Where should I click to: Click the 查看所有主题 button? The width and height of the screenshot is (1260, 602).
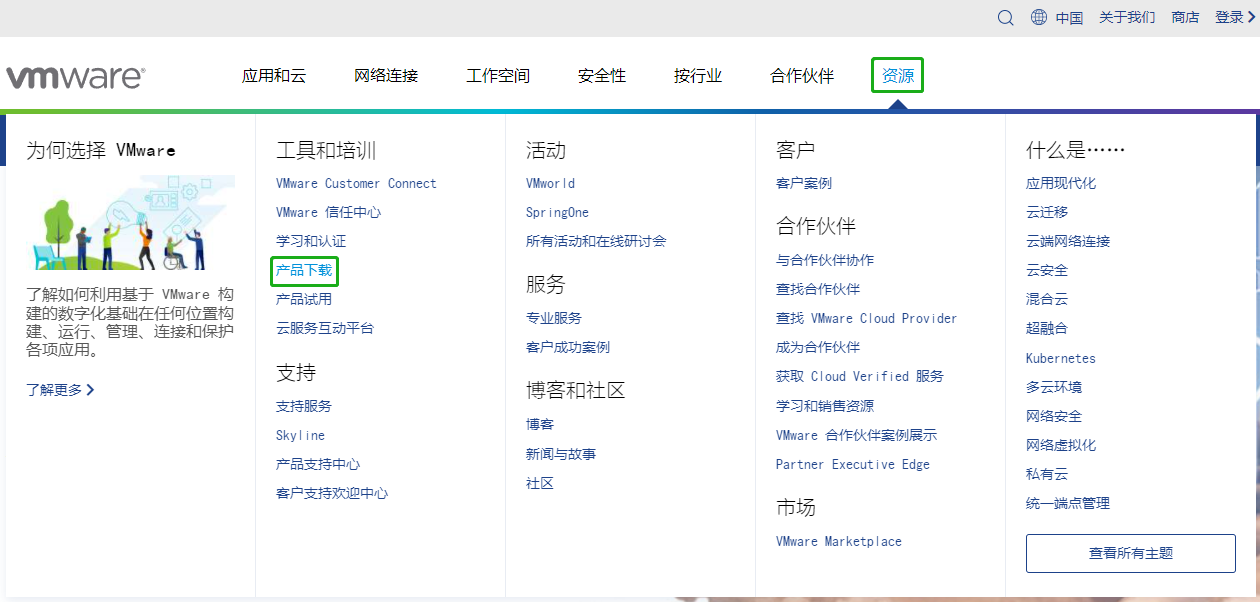point(1131,553)
